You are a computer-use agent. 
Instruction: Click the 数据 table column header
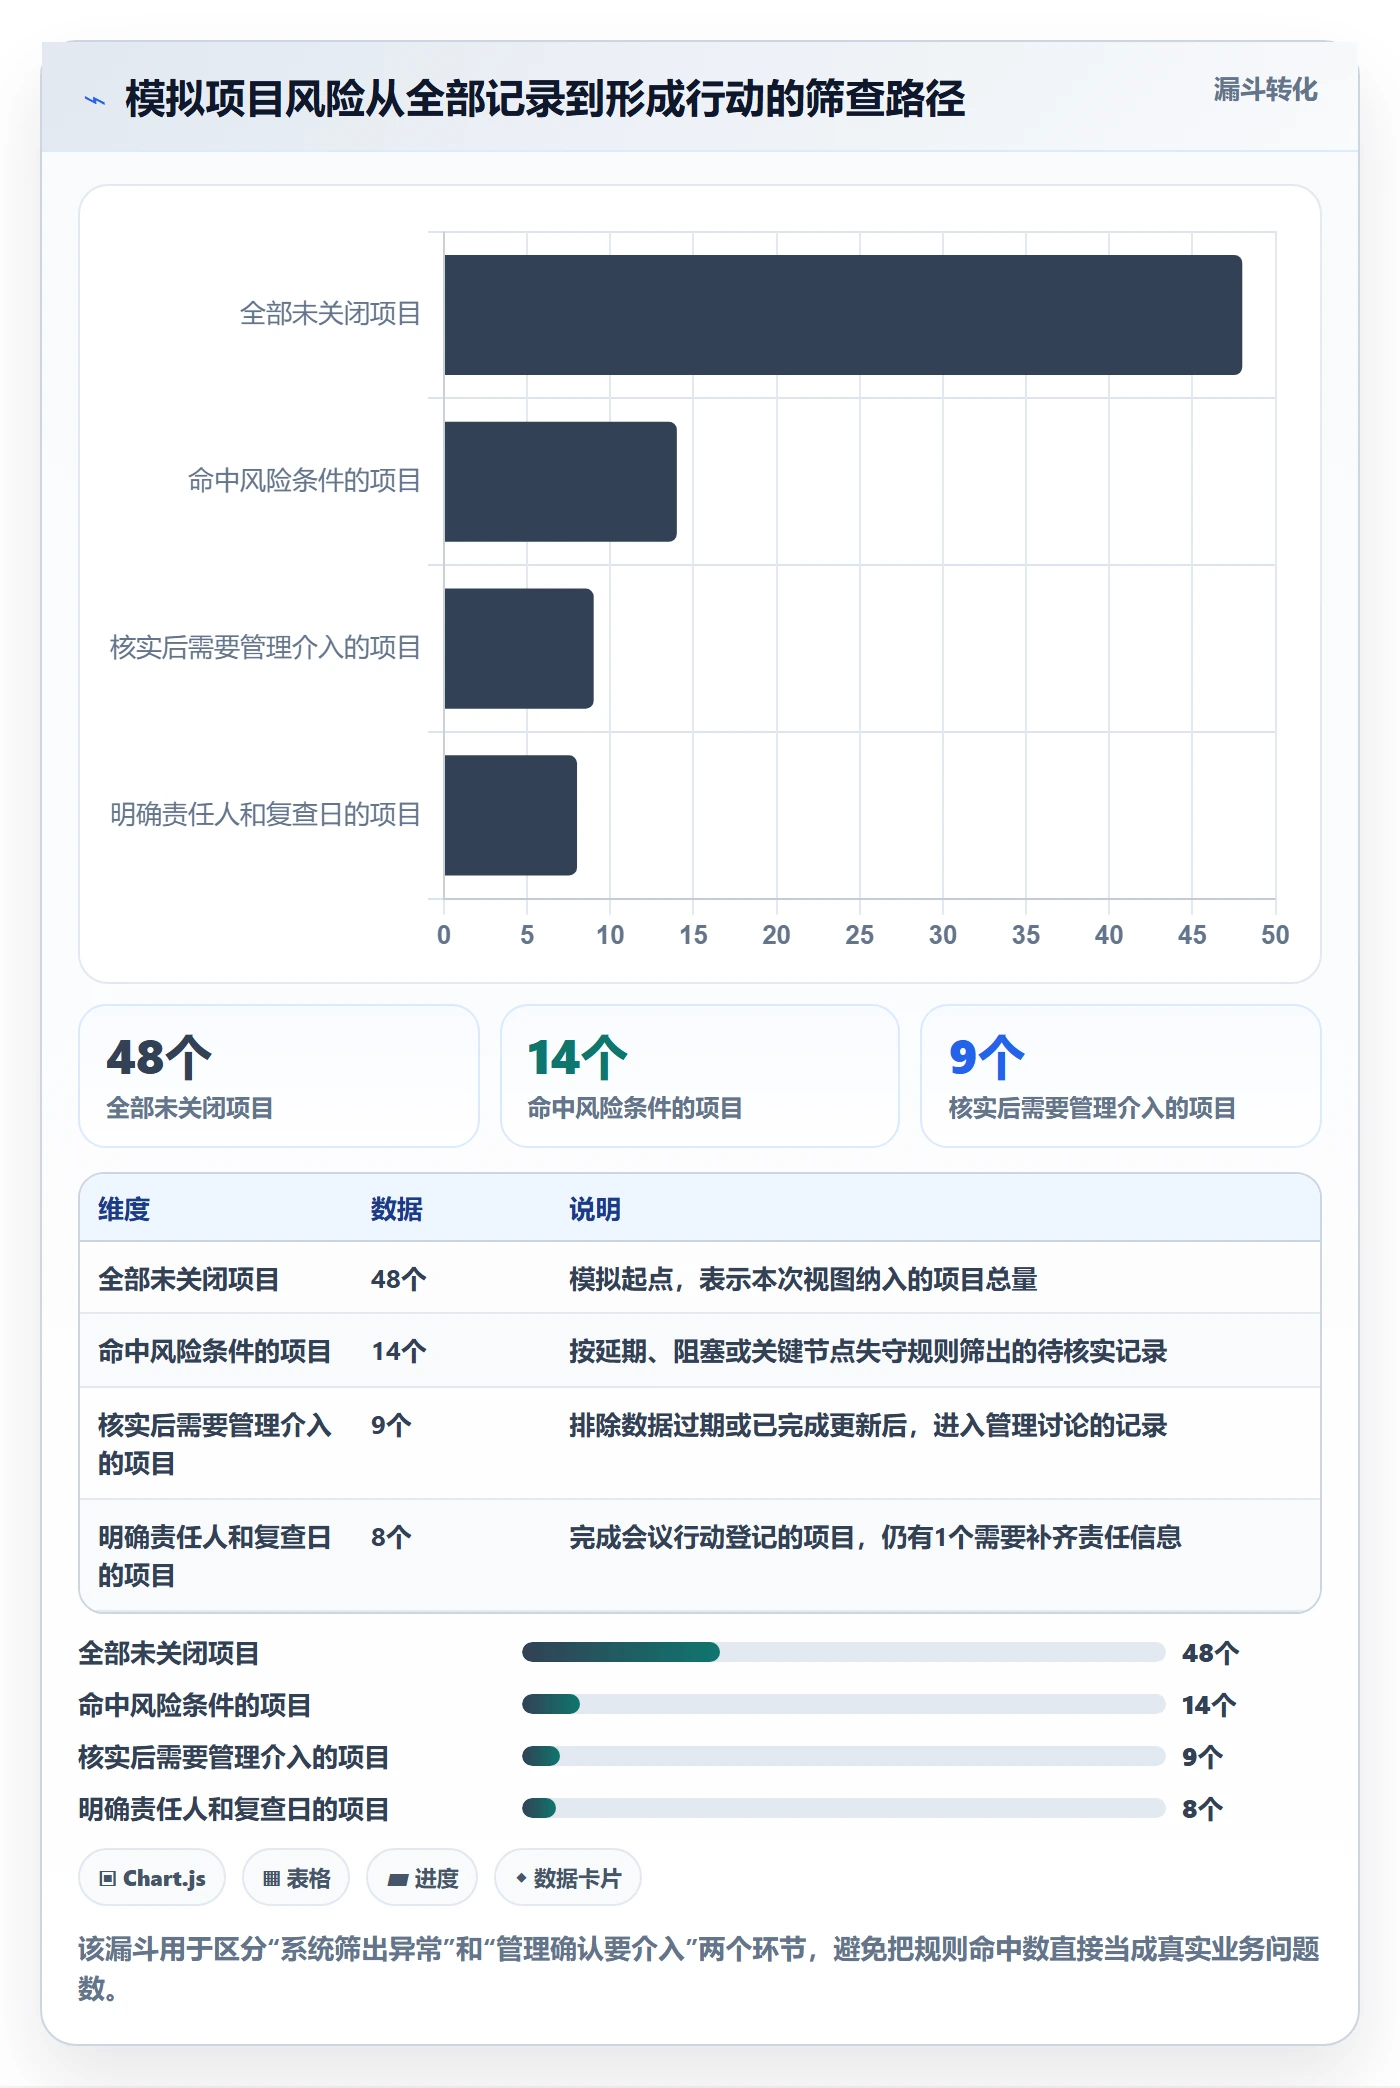point(397,1209)
